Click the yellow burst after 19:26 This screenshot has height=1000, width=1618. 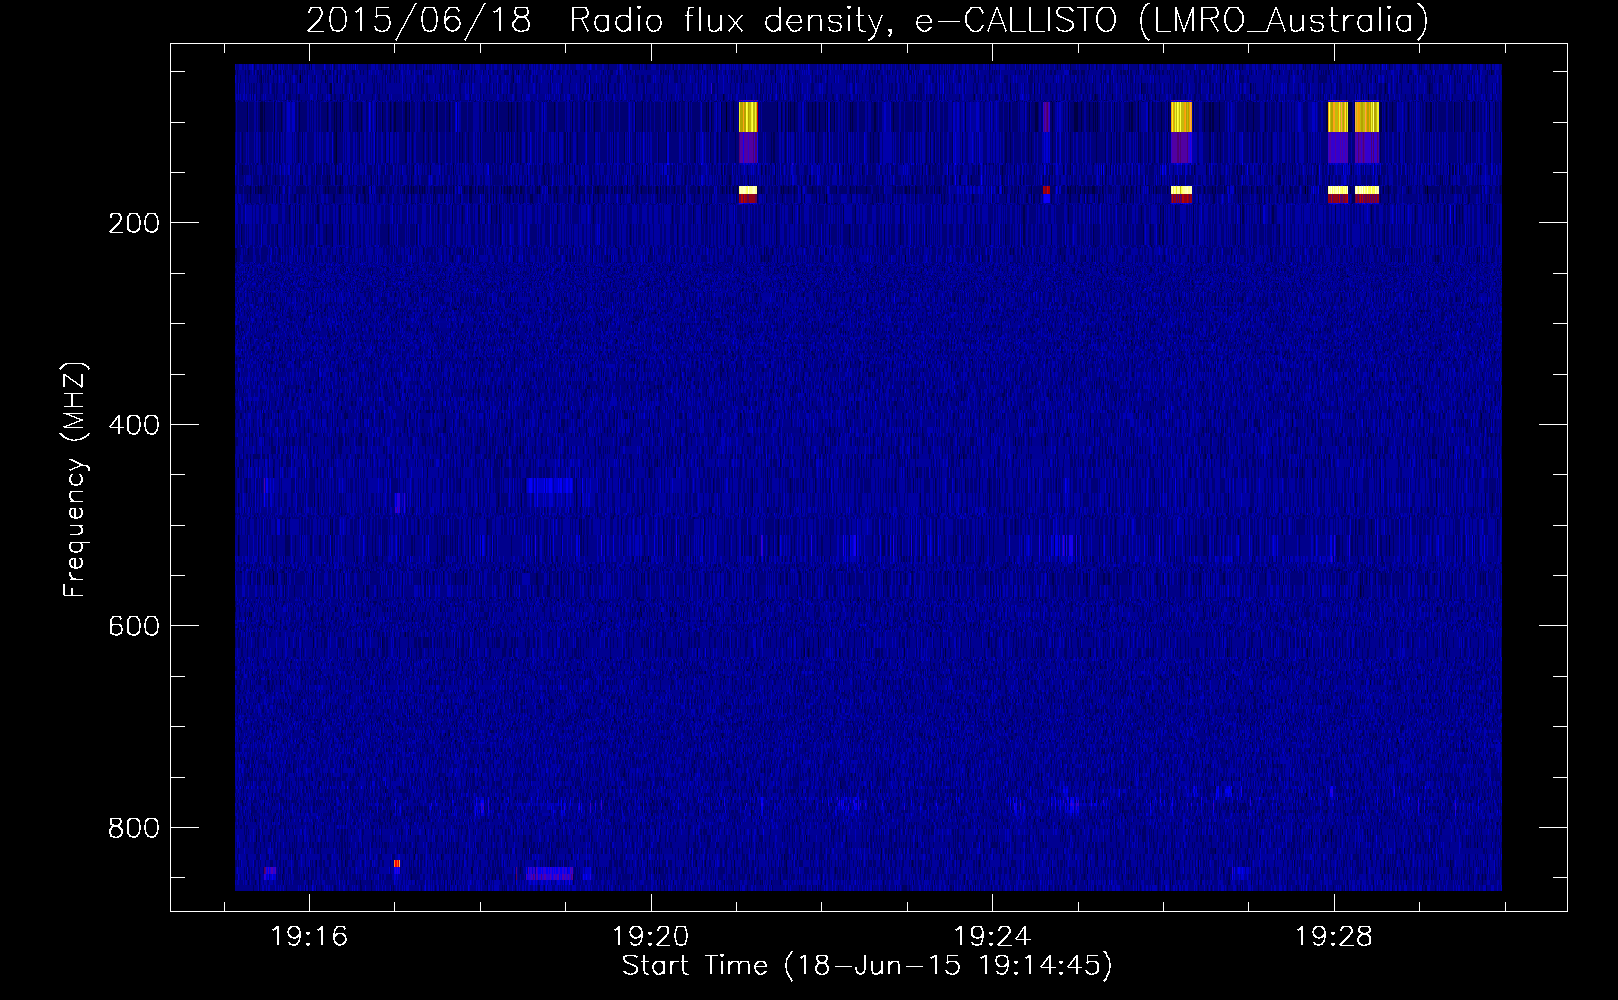pyautogui.click(x=1181, y=117)
